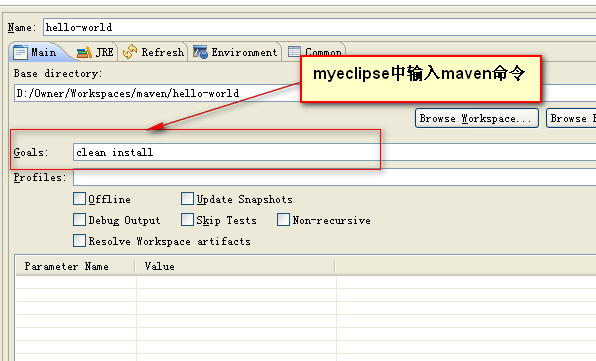Focus the Goals field with clean install
Image resolution: width=596 pixels, height=361 pixels.
click(x=334, y=152)
